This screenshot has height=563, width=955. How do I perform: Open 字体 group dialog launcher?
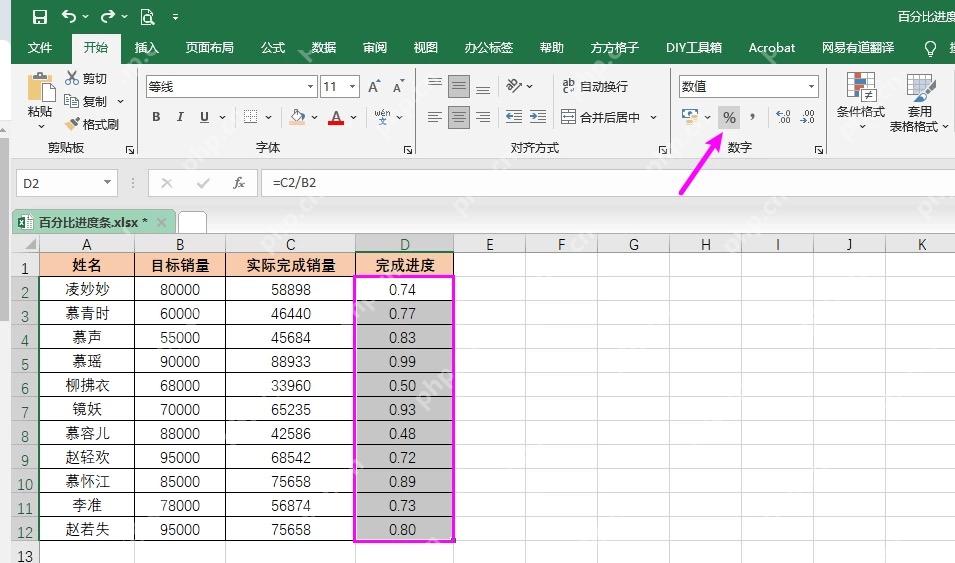click(407, 150)
